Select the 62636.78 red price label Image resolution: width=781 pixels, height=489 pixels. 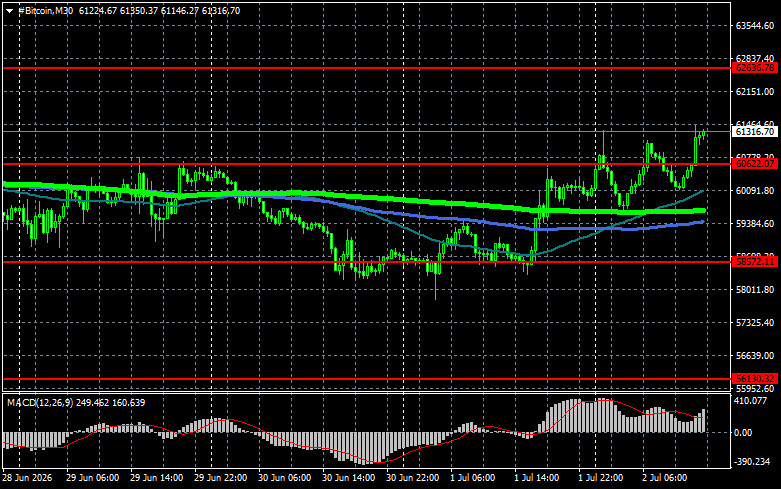pyautogui.click(x=755, y=68)
